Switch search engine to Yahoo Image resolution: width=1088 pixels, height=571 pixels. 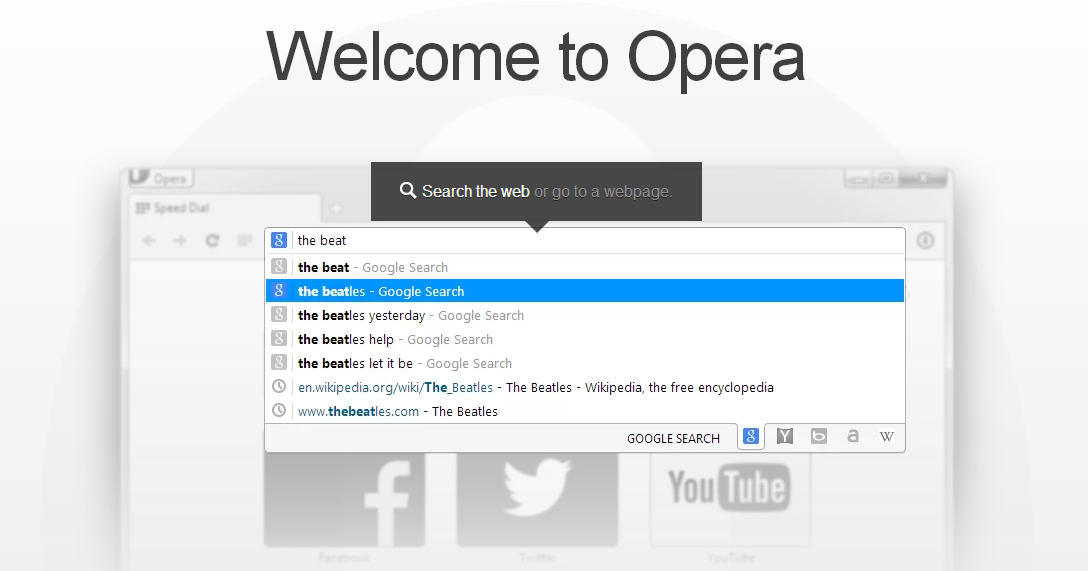pos(785,436)
